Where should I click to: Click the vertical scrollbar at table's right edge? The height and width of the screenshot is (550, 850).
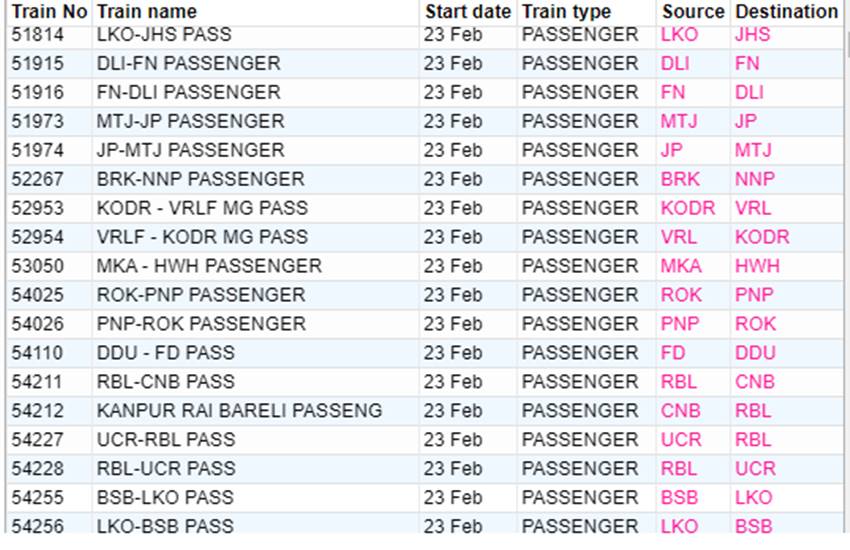tap(847, 271)
